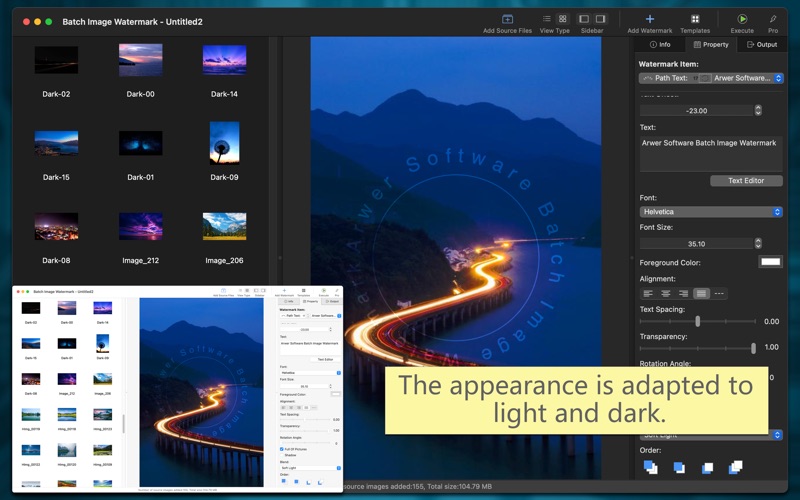Click Add Source Files in light-mode window toolbar

223,290
